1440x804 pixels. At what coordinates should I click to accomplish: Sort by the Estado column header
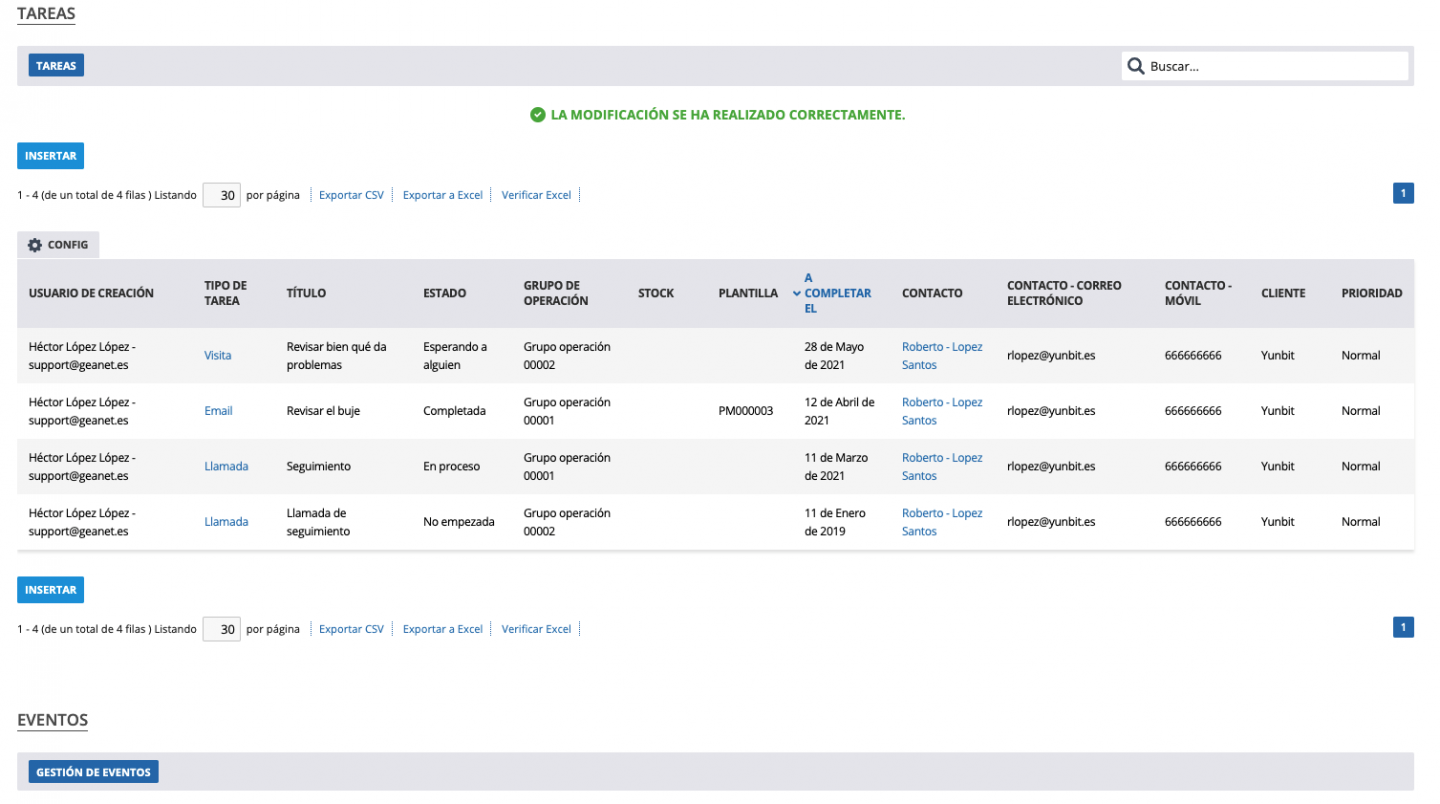(x=444, y=293)
